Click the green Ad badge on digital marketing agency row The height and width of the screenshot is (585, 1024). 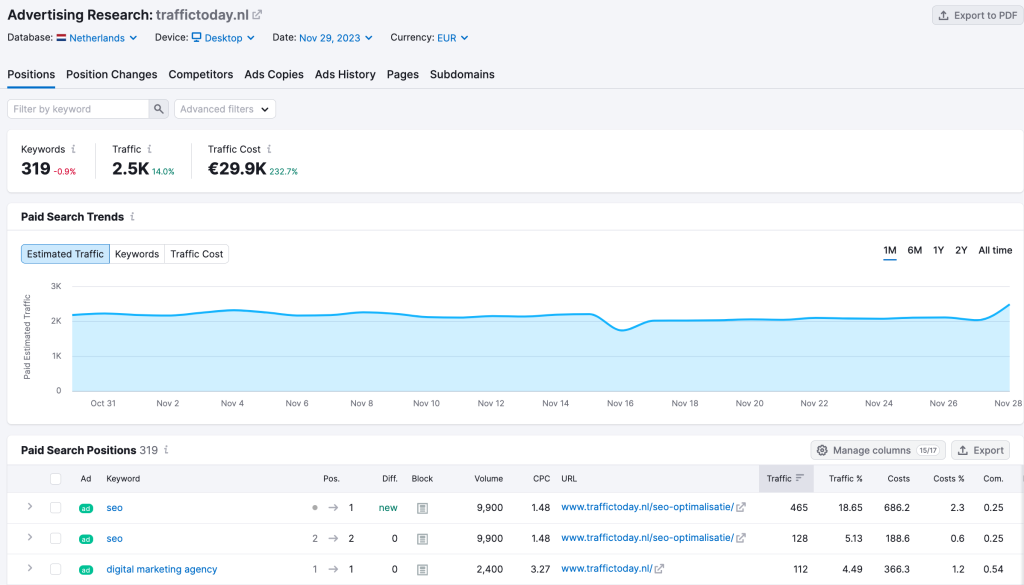[86, 568]
